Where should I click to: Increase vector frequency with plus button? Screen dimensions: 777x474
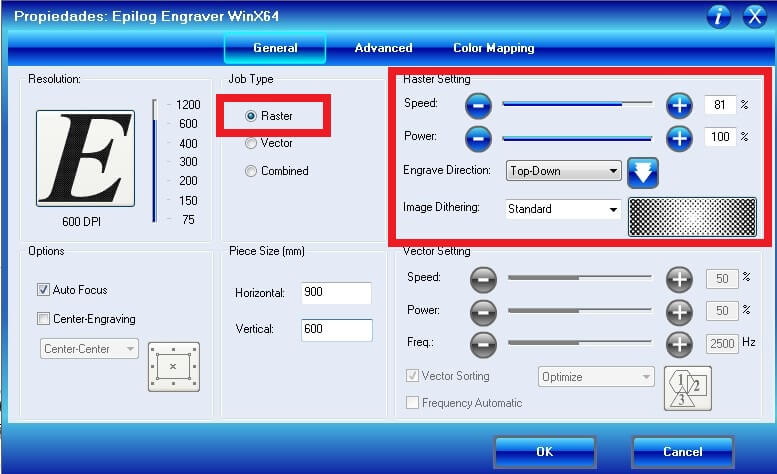(x=679, y=344)
